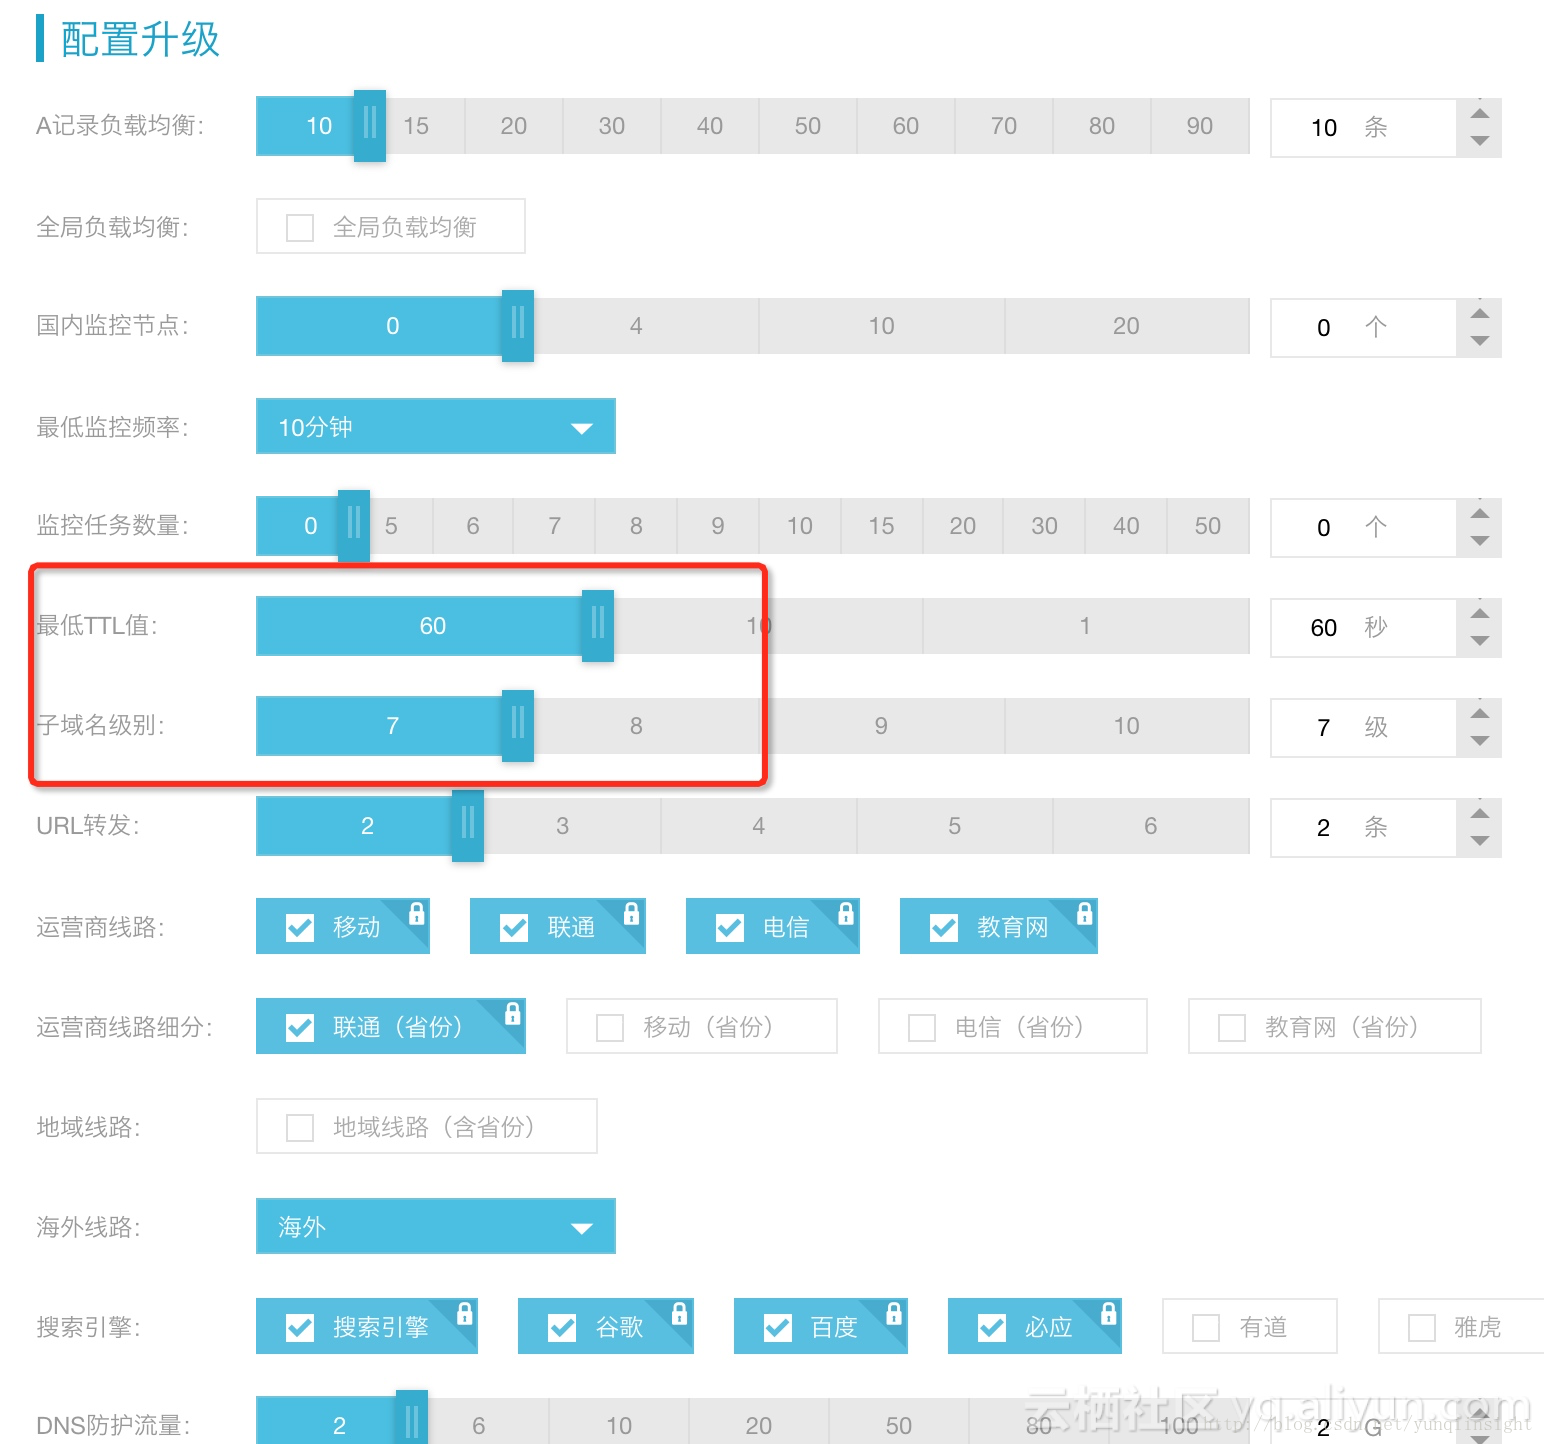Image resolution: width=1544 pixels, height=1444 pixels.
Task: Set URL转发 slider to 4
Action: tap(759, 826)
